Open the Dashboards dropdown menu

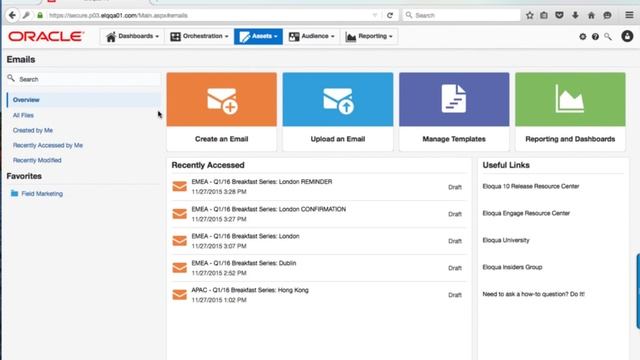coord(132,36)
